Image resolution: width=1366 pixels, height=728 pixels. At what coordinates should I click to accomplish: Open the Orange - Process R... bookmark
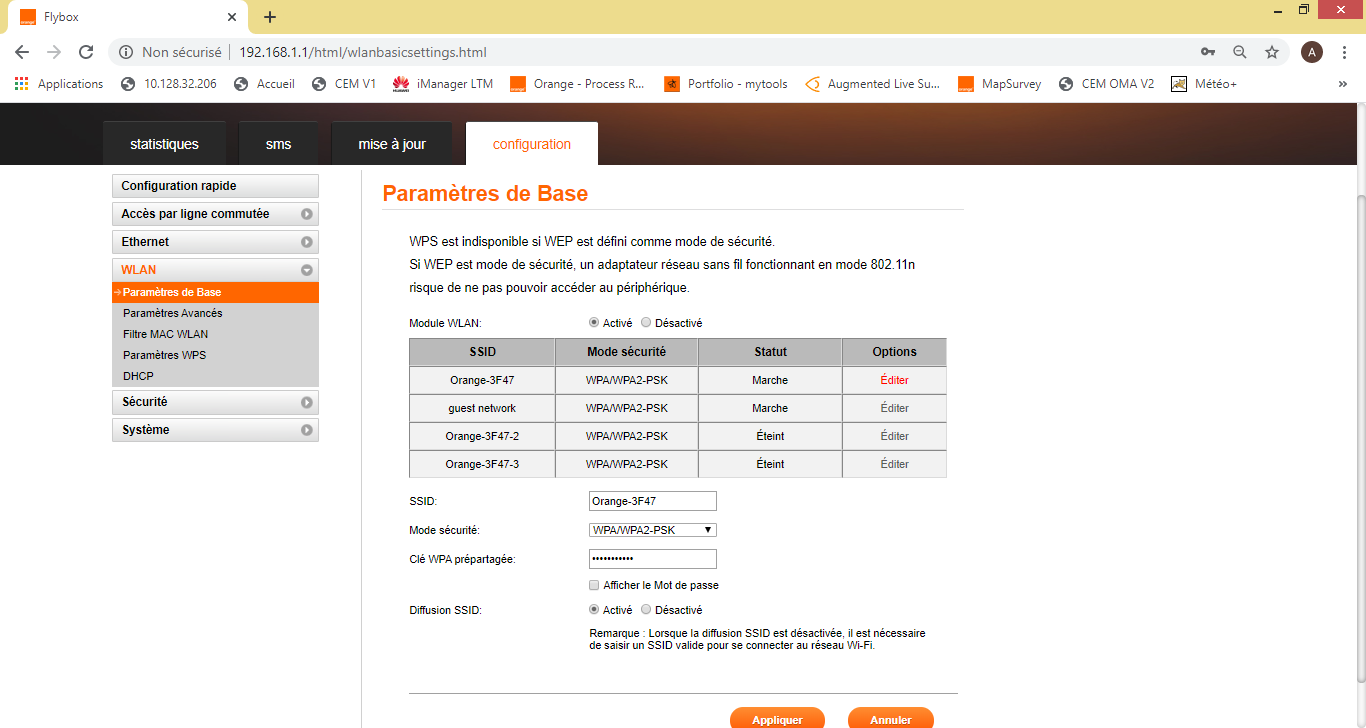(577, 84)
